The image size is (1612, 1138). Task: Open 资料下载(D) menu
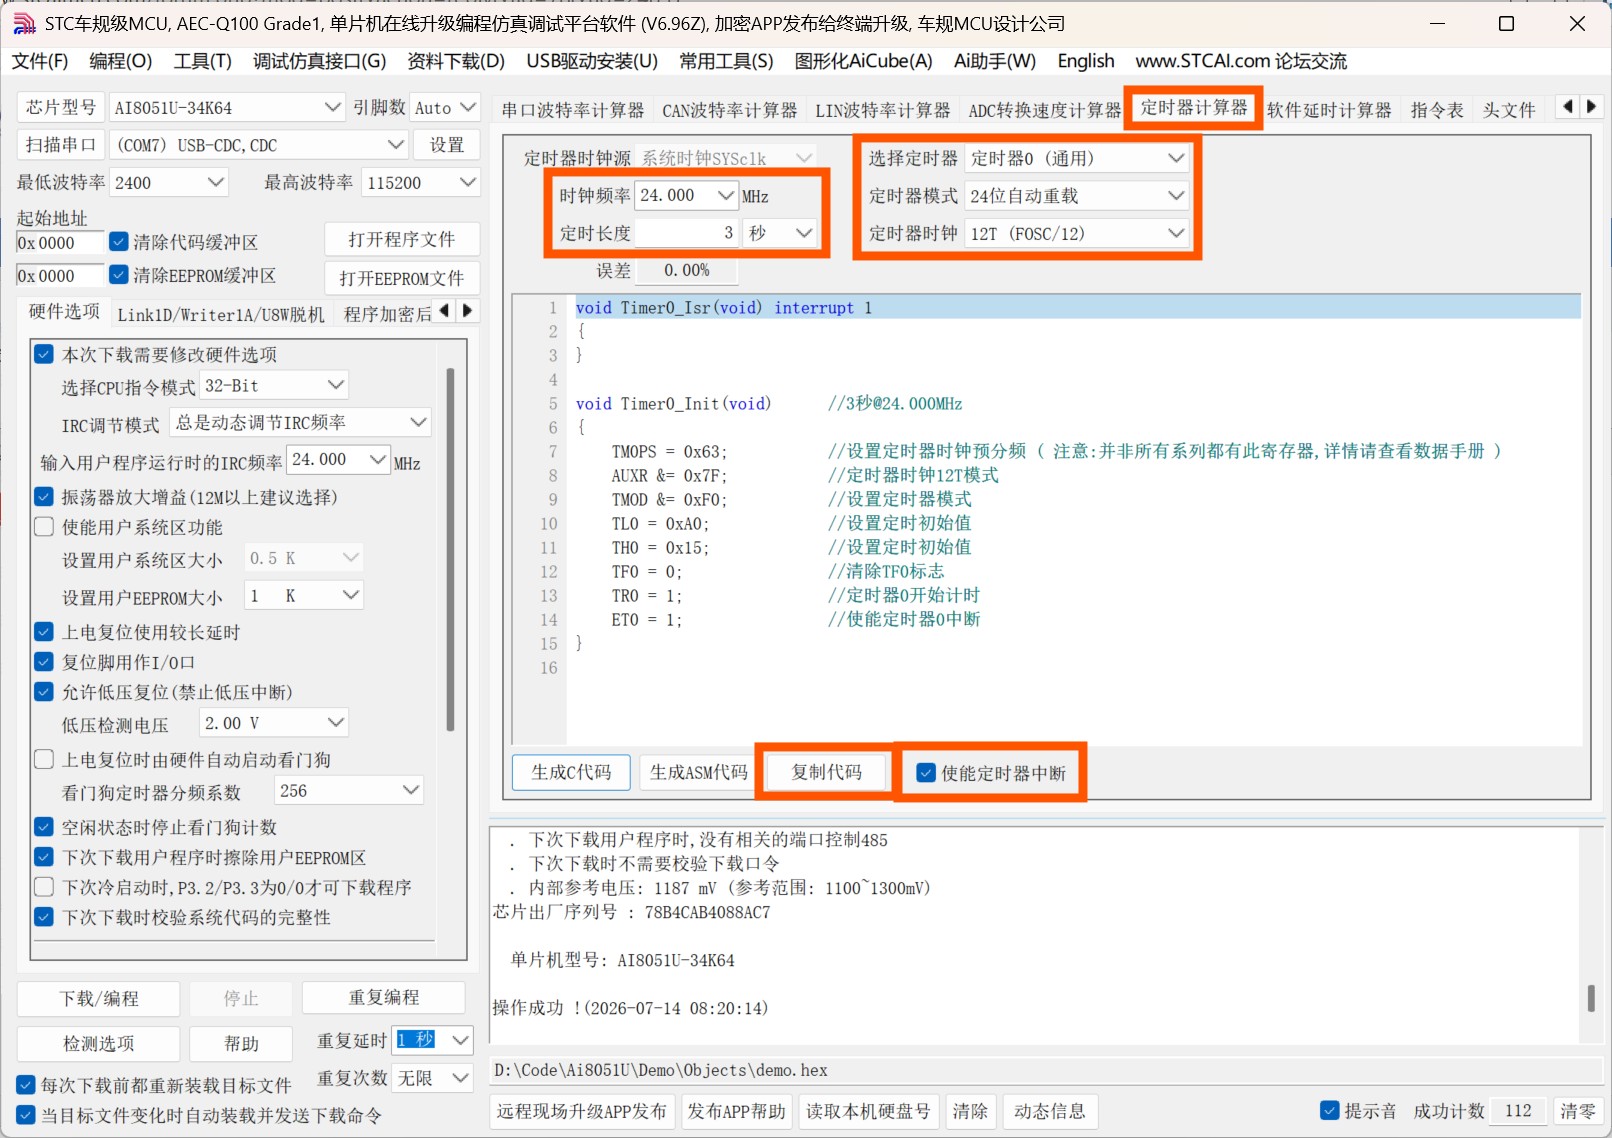tap(456, 61)
